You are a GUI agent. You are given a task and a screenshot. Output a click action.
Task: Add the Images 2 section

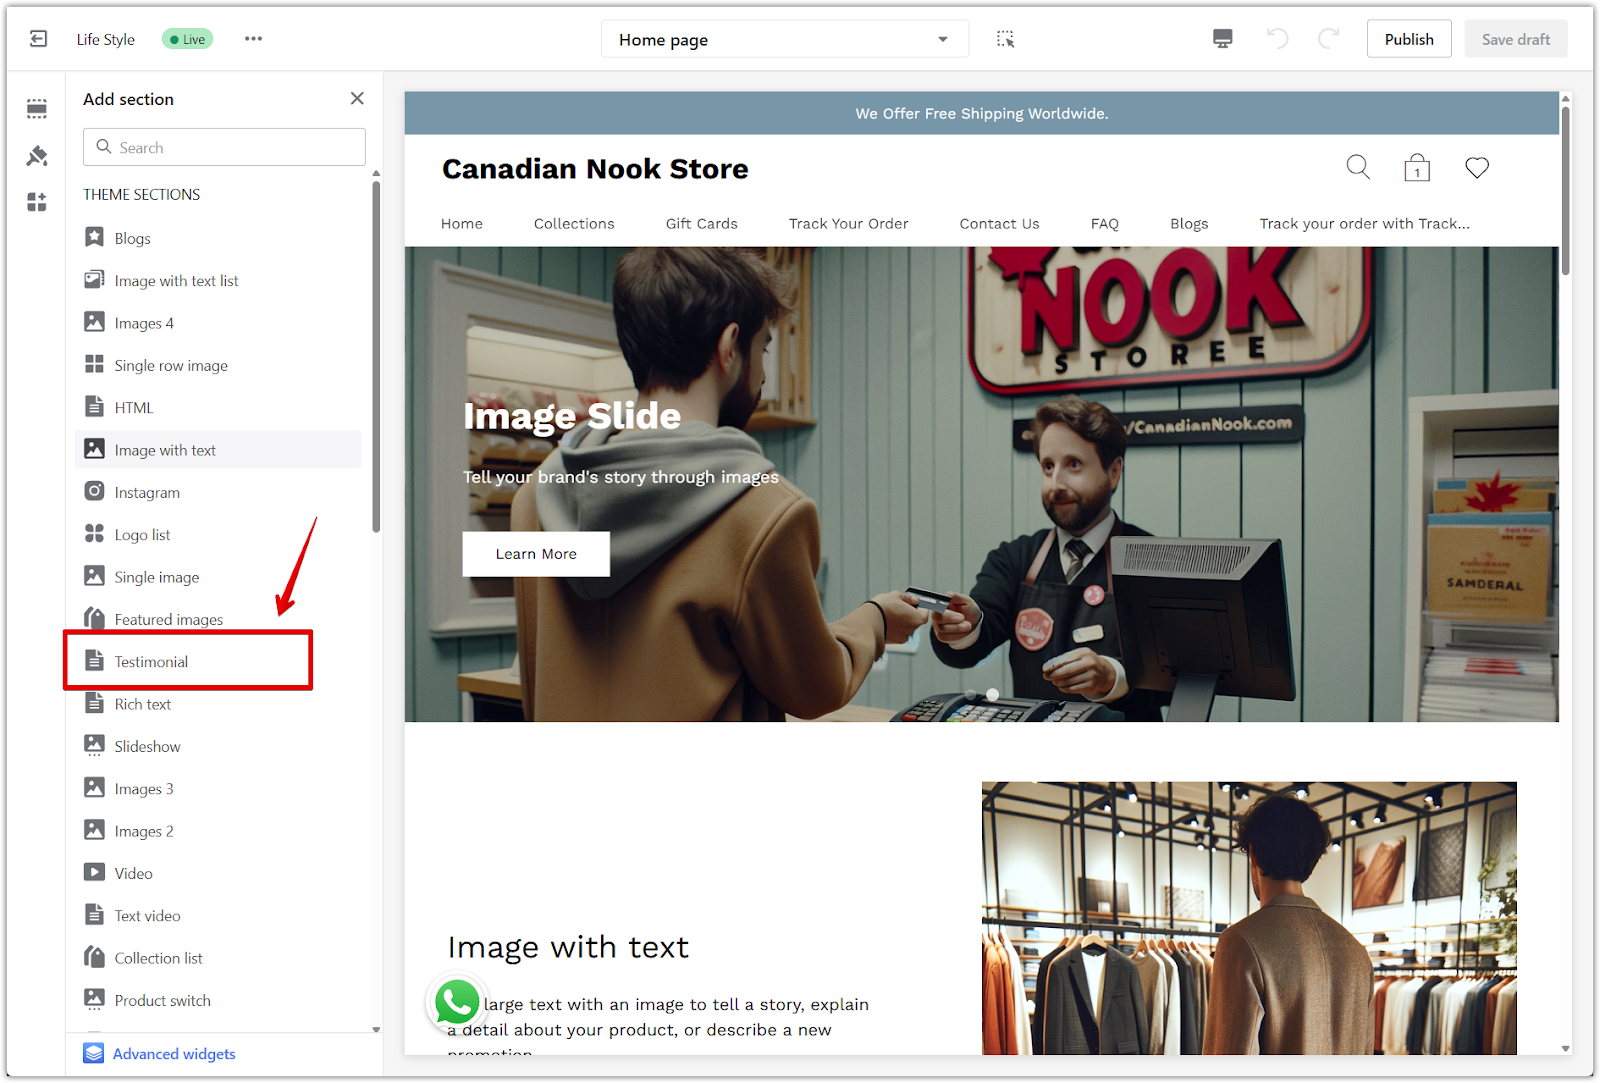218,831
